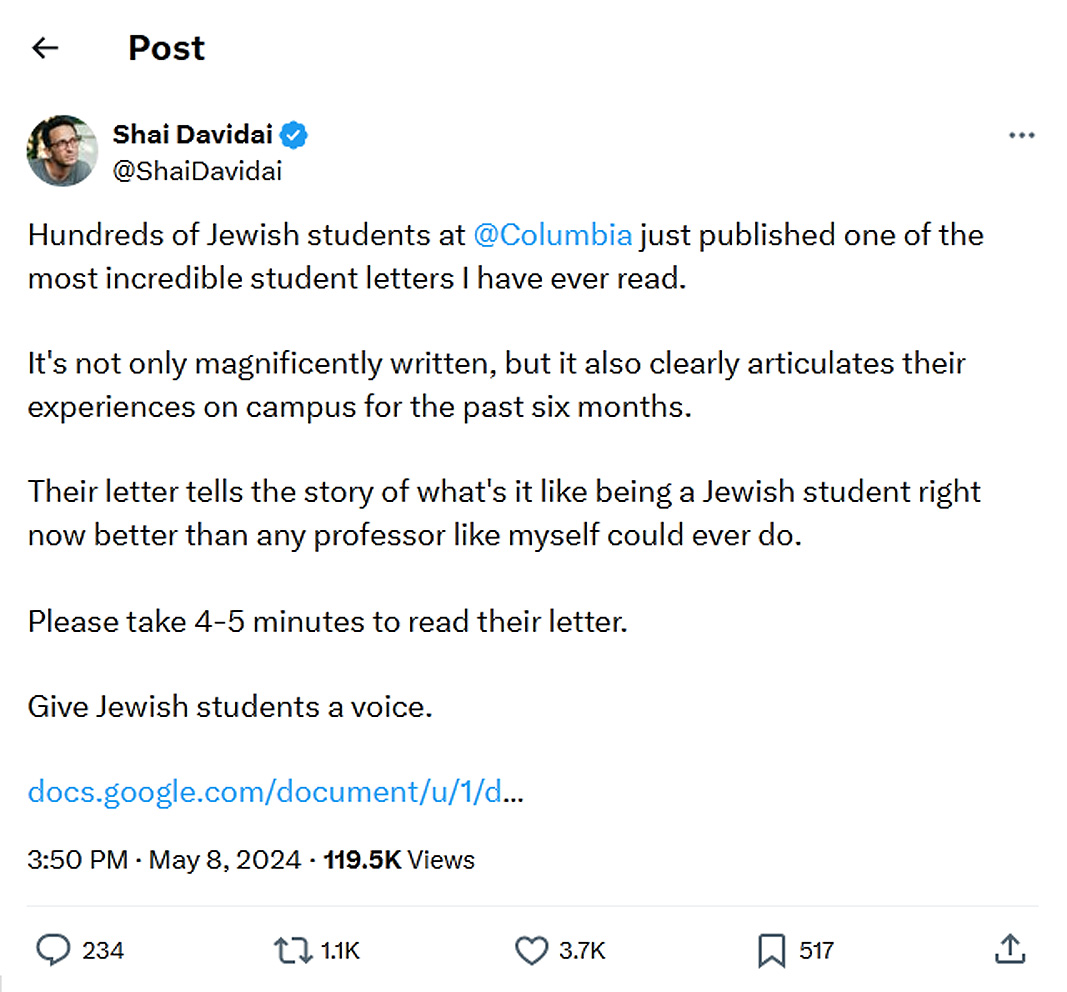Click the 234 replies count
Viewport: 1067px width, 992px height.
[x=103, y=950]
